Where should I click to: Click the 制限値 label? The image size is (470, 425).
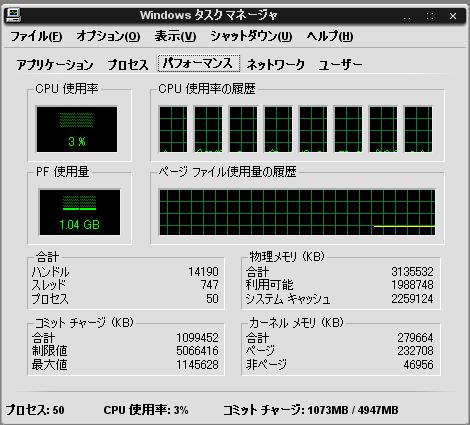coord(49,351)
